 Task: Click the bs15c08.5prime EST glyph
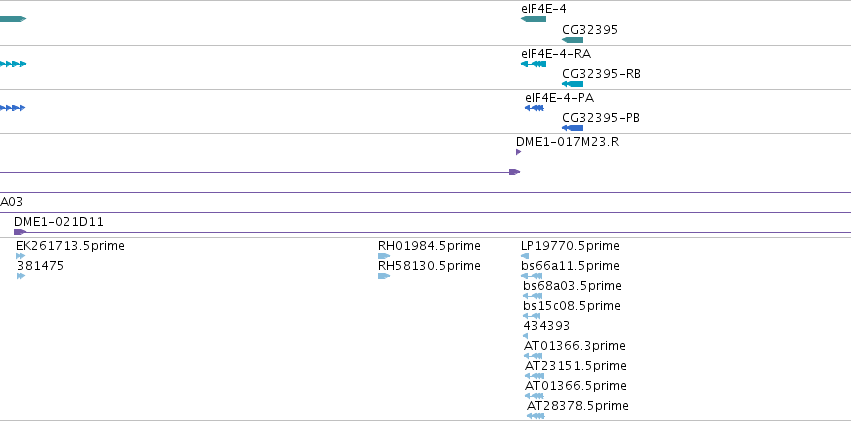tap(532, 316)
